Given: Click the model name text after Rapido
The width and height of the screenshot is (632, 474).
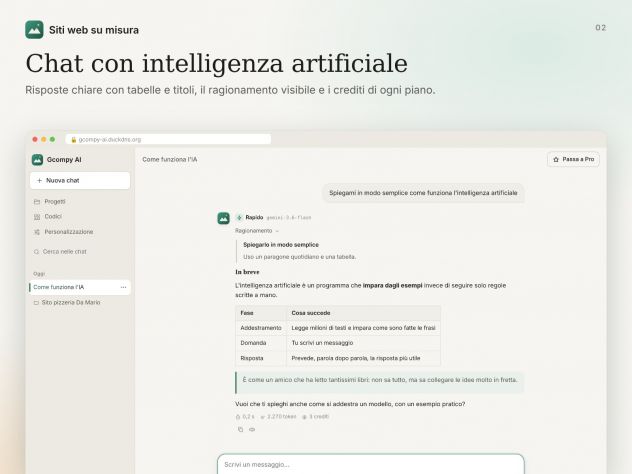Looking at the screenshot, I should tap(289, 218).
